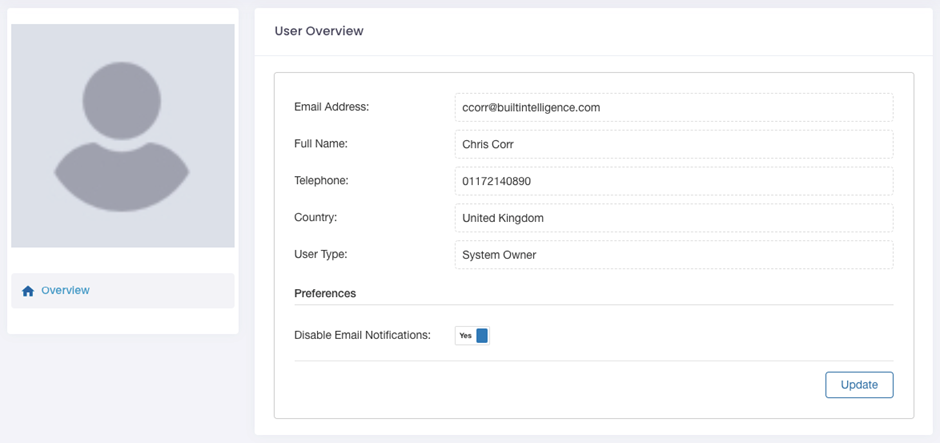Click the Email Address label
940x443 pixels.
pyautogui.click(x=332, y=107)
